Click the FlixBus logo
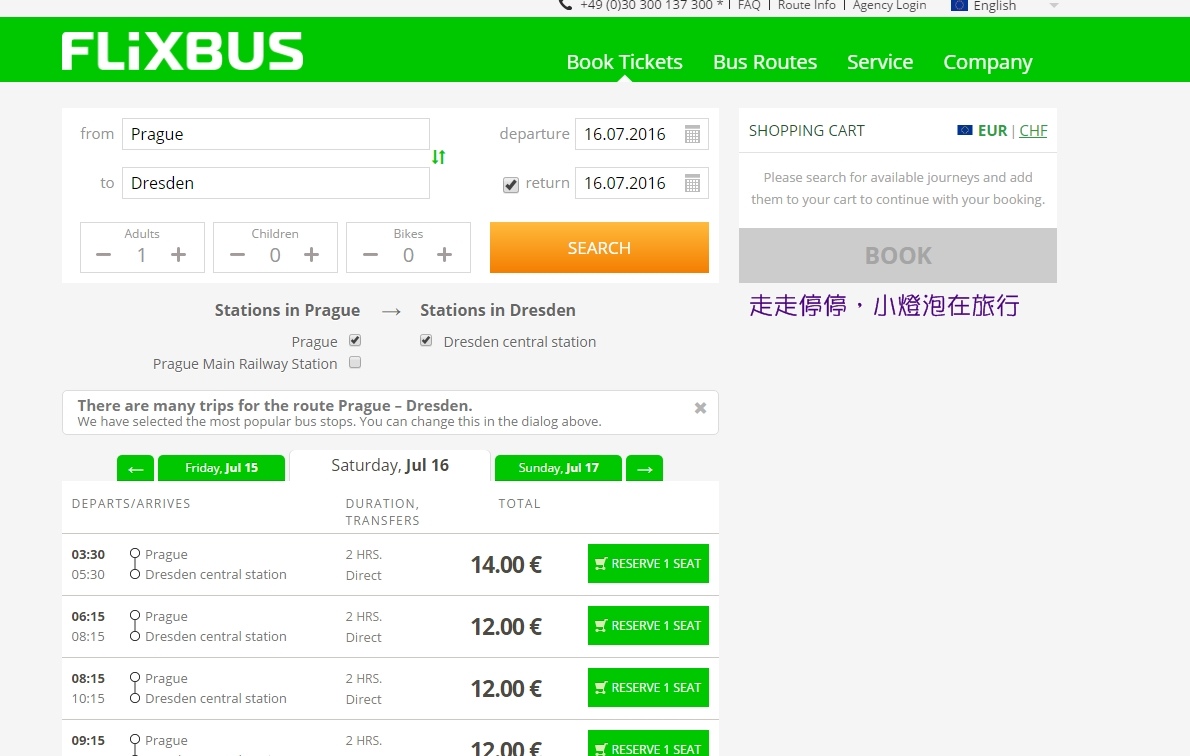Viewport: 1190px width, 756px height. (x=182, y=51)
